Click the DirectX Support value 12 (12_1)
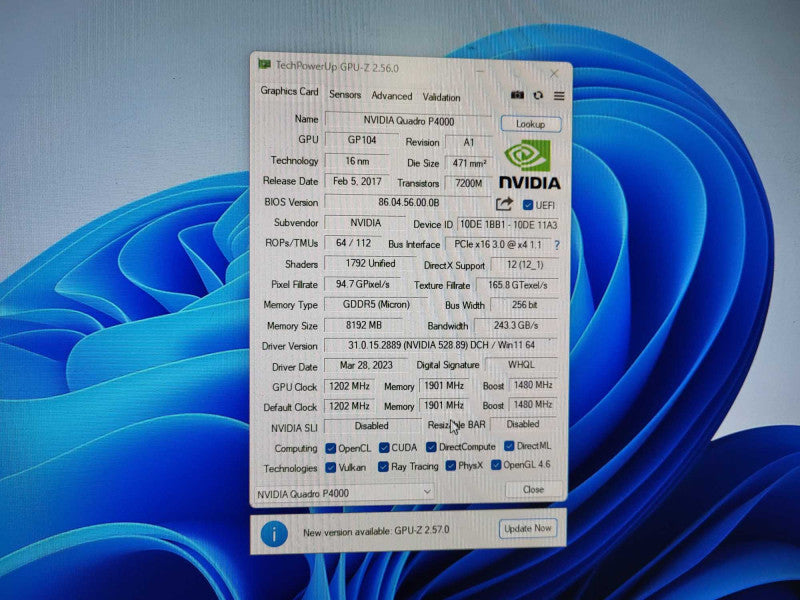This screenshot has width=800, height=600. pos(524,265)
